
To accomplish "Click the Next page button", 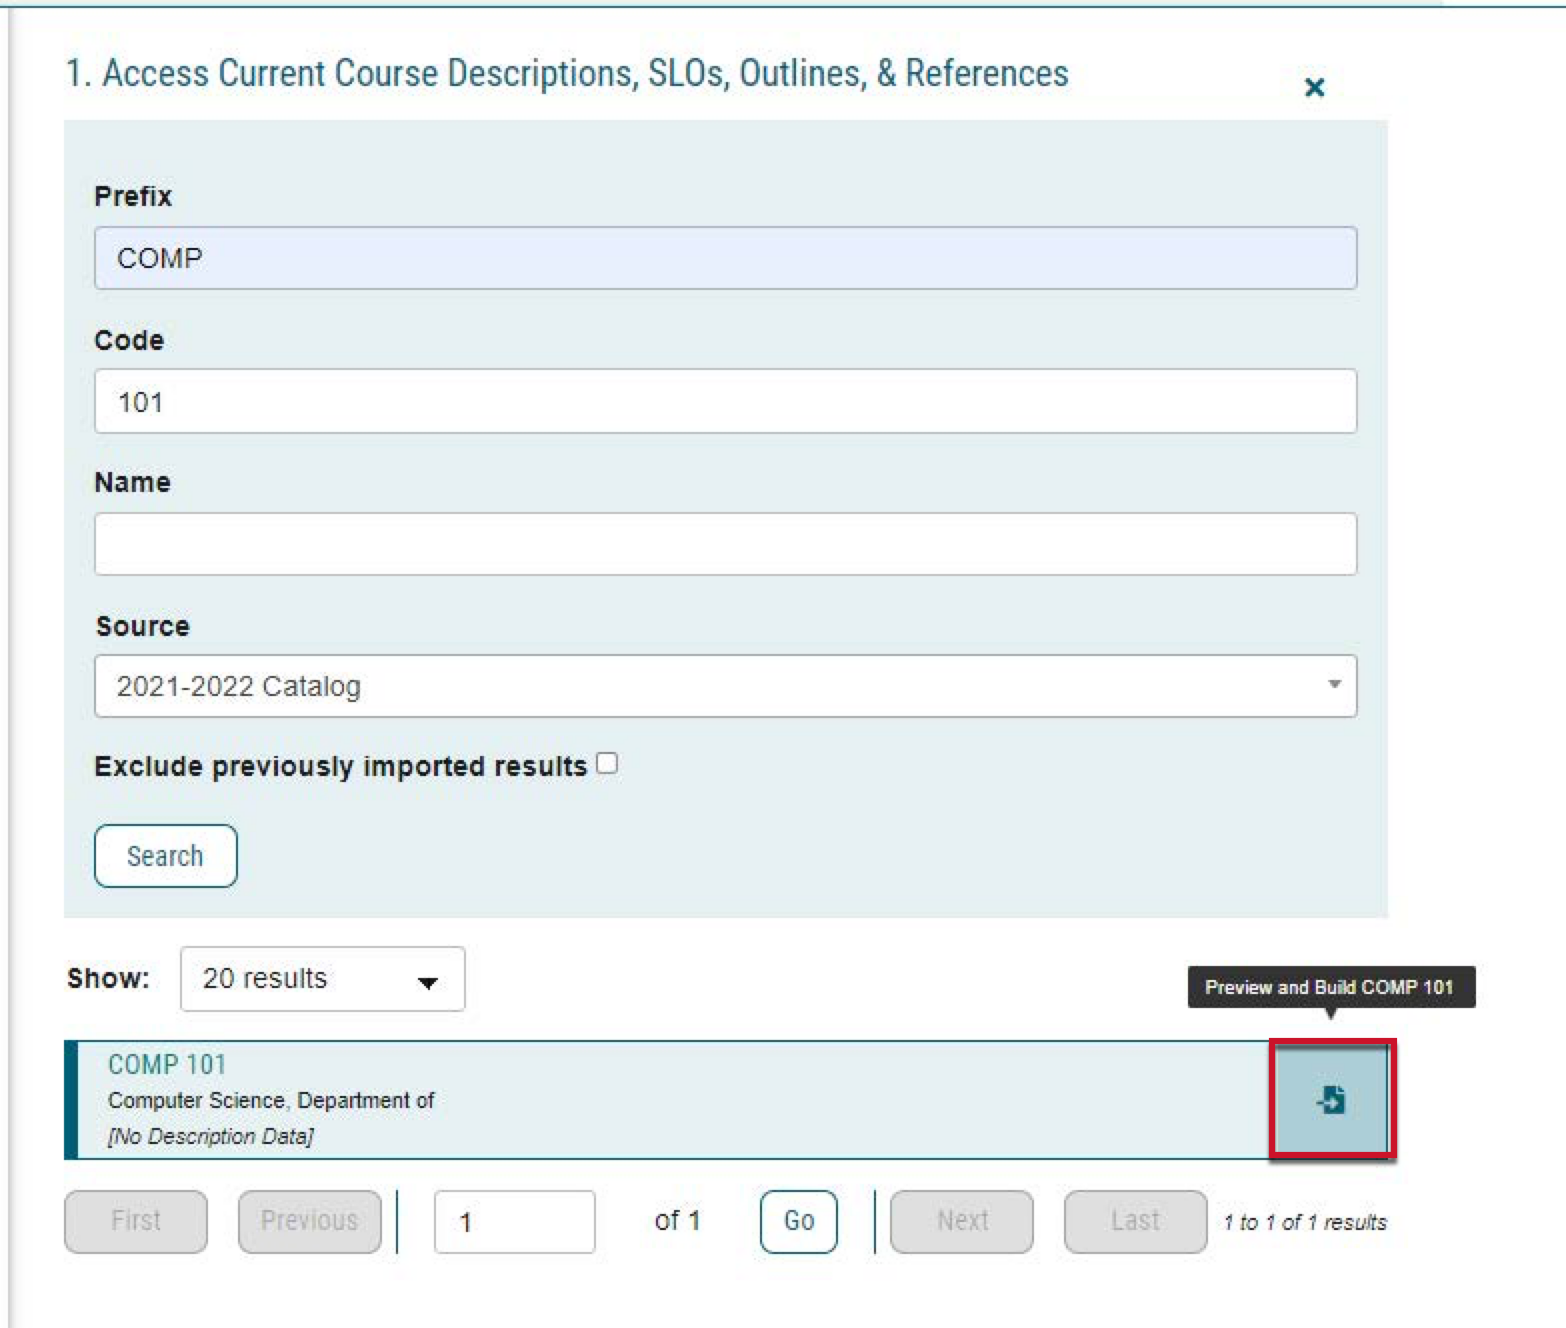I will point(962,1221).
